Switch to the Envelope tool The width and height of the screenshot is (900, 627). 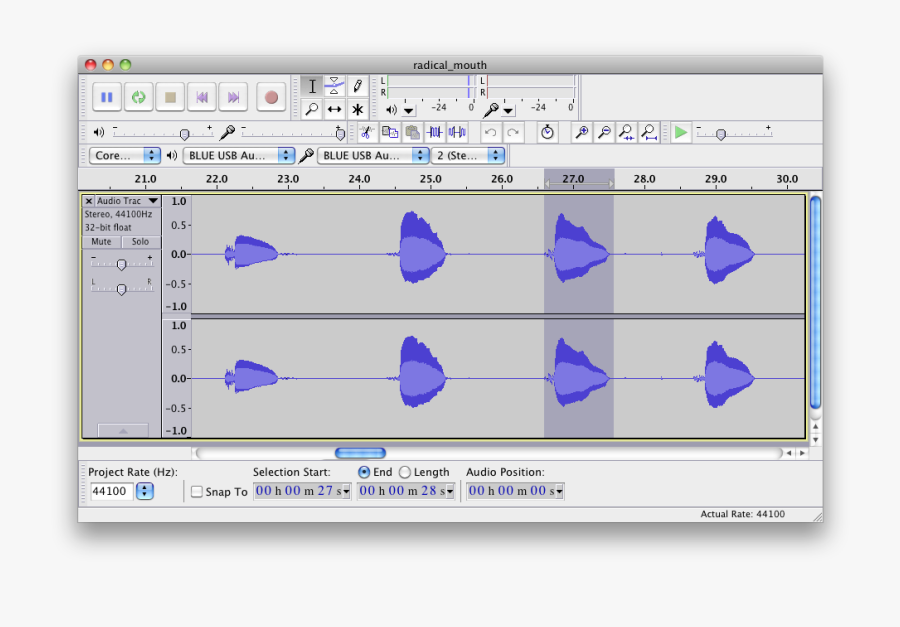[334, 85]
